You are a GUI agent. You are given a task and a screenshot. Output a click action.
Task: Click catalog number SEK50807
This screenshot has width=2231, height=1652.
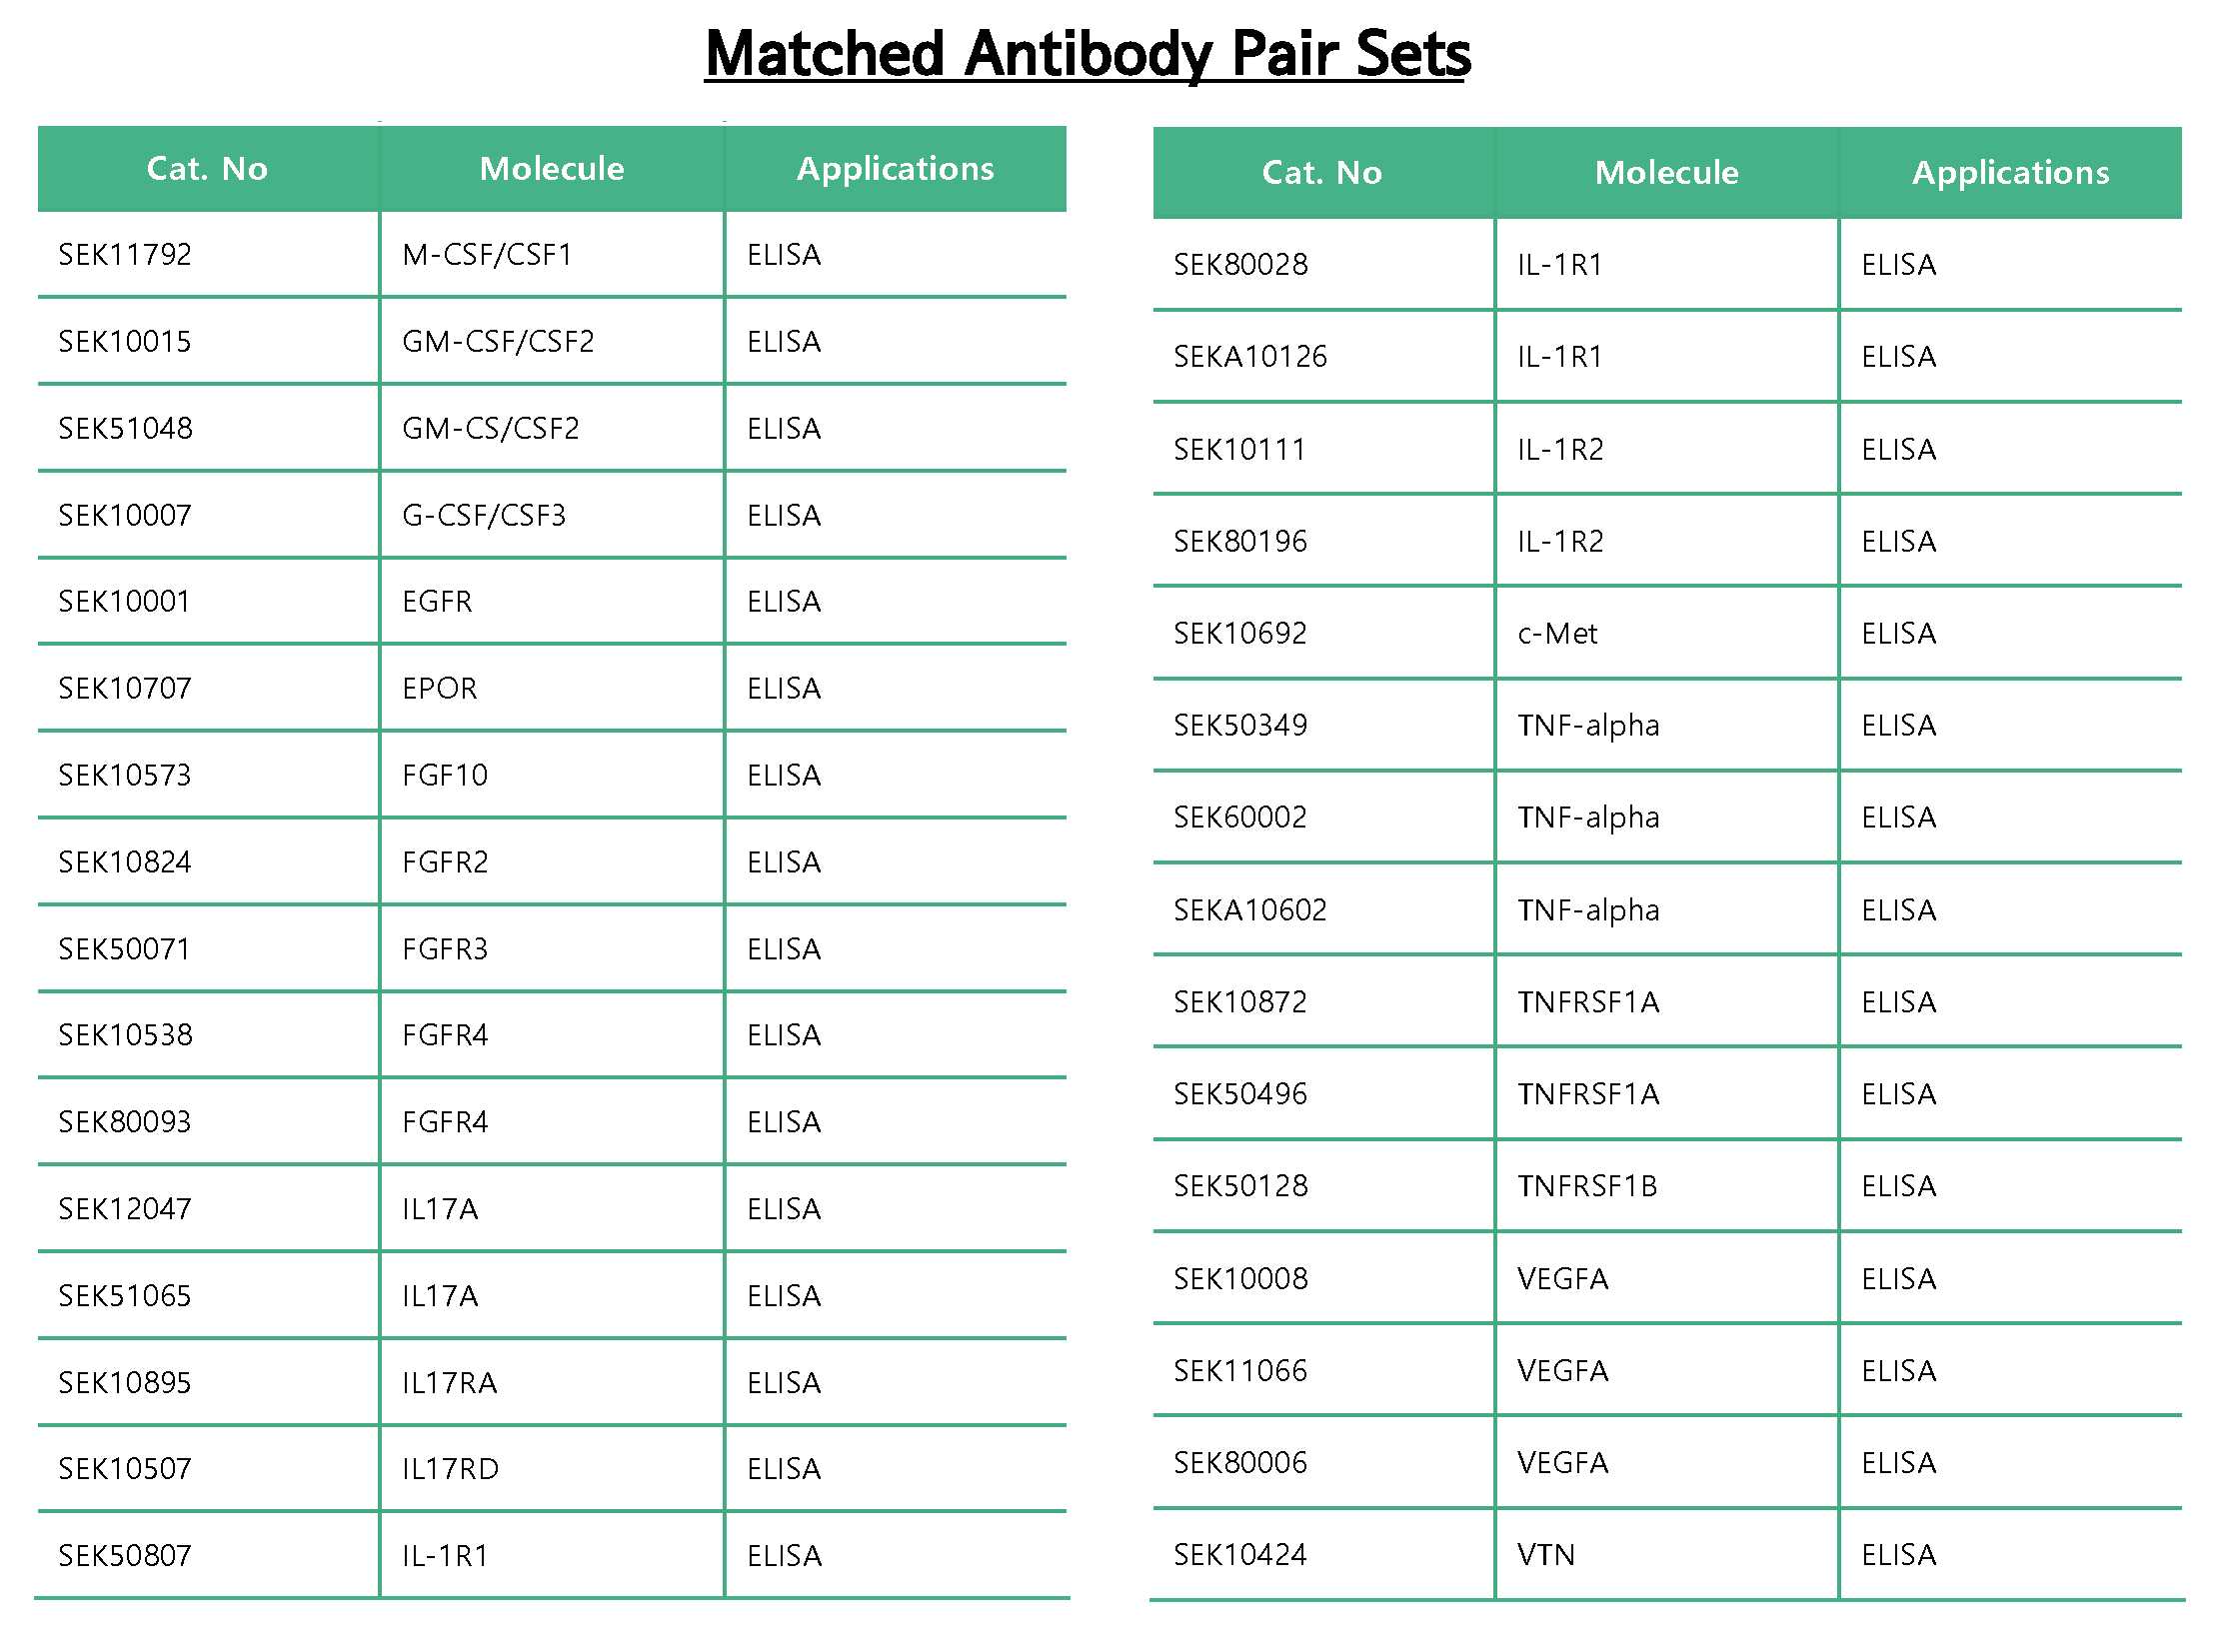[125, 1556]
